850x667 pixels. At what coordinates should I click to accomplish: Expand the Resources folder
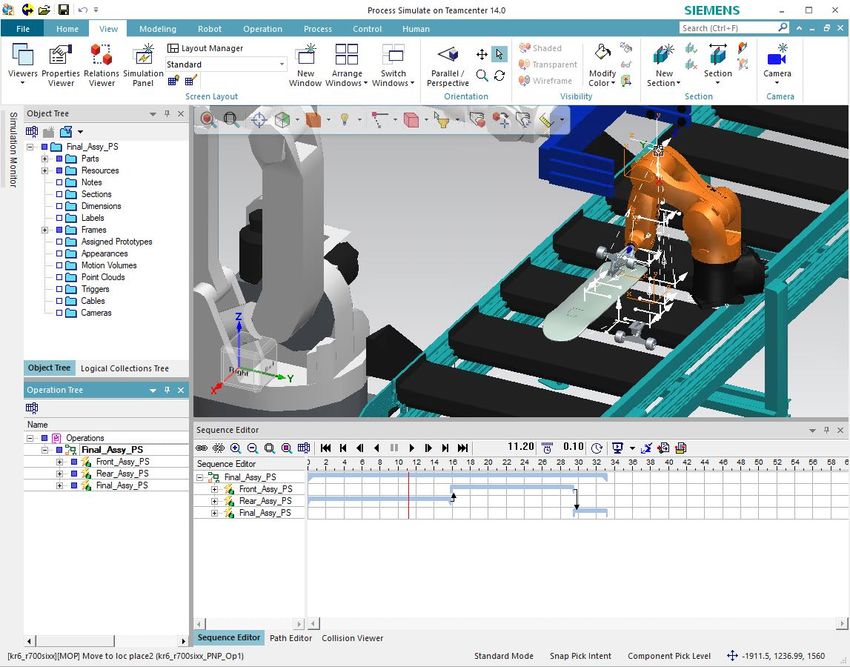(45, 171)
